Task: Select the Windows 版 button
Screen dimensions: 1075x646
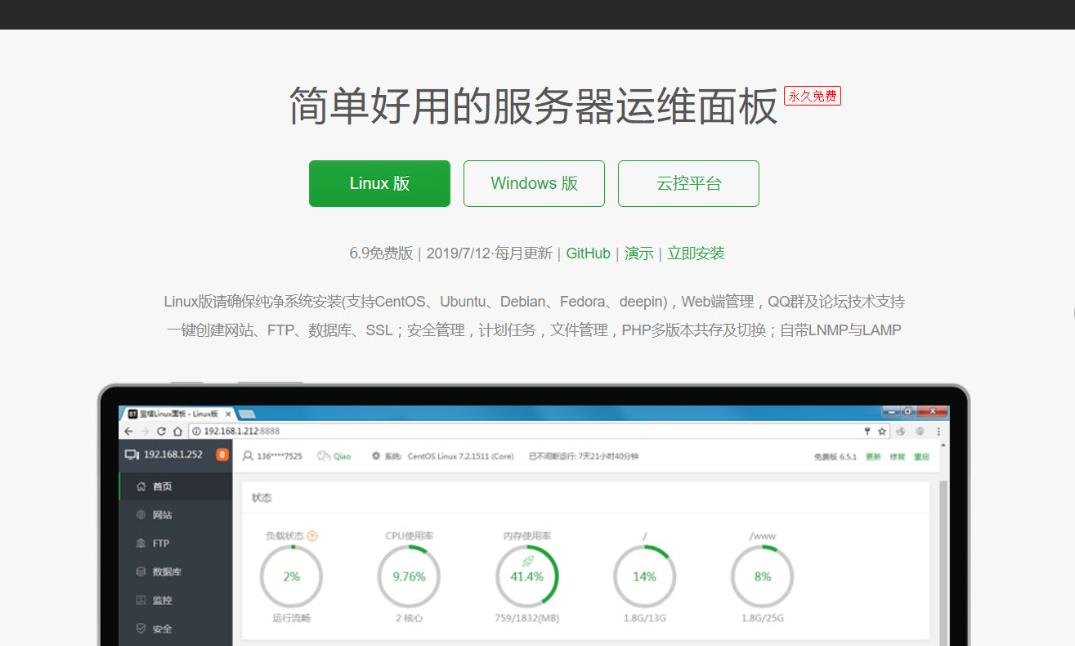Action: coord(534,184)
